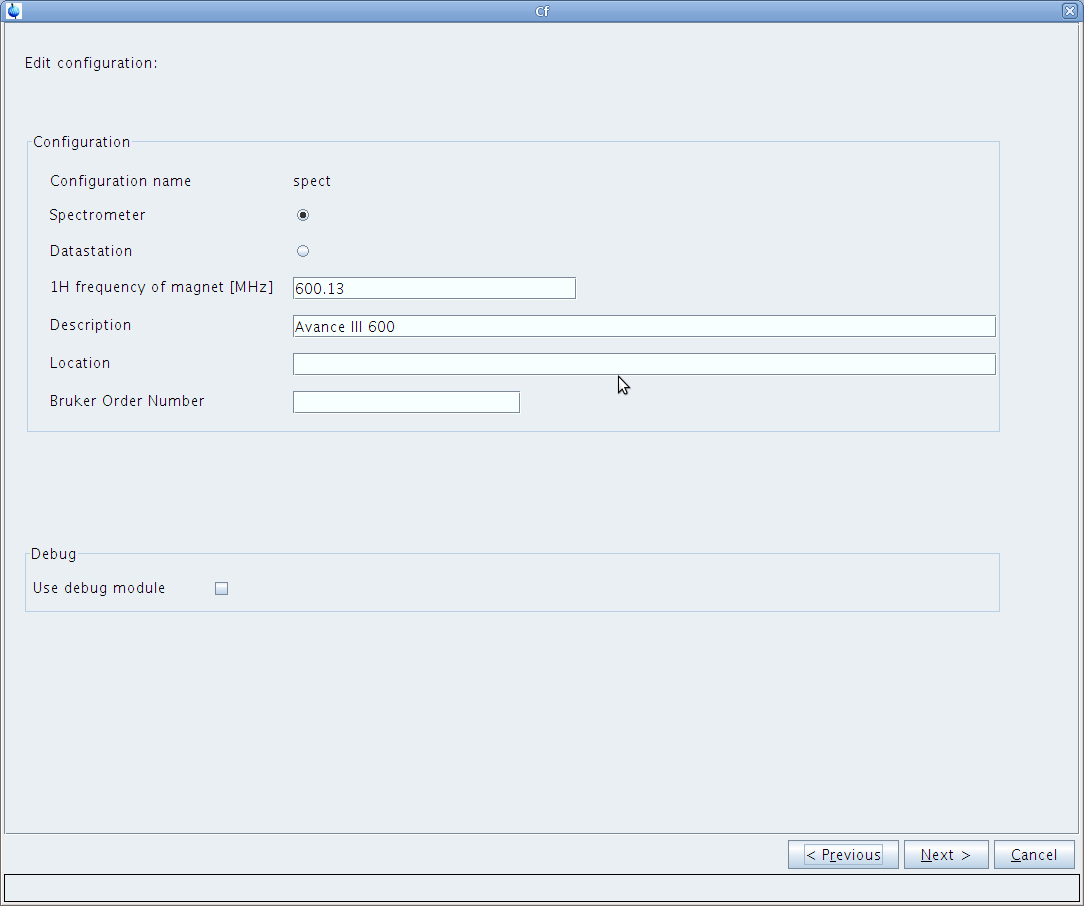
Task: Click the 1H frequency of magnet field
Action: click(x=434, y=288)
